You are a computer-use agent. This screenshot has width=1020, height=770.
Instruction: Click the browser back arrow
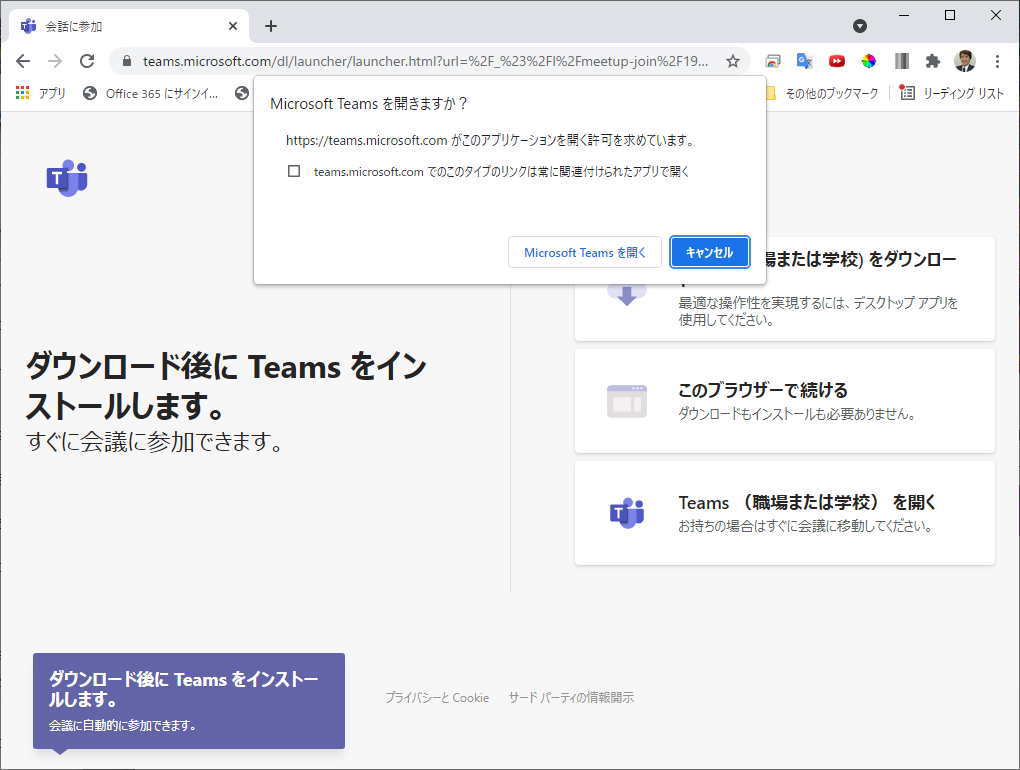23,61
